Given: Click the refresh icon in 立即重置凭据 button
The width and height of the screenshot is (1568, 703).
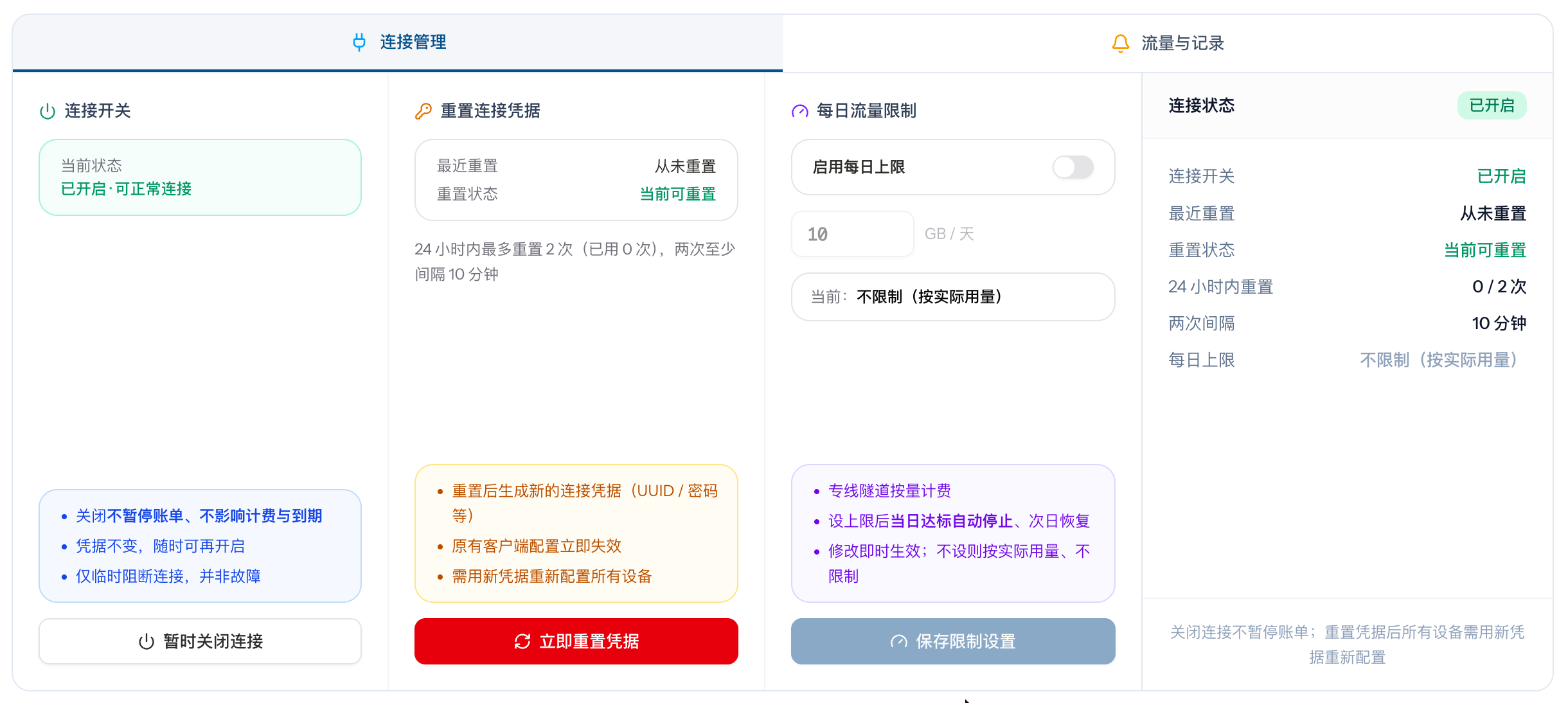Looking at the screenshot, I should pyautogui.click(x=522, y=641).
